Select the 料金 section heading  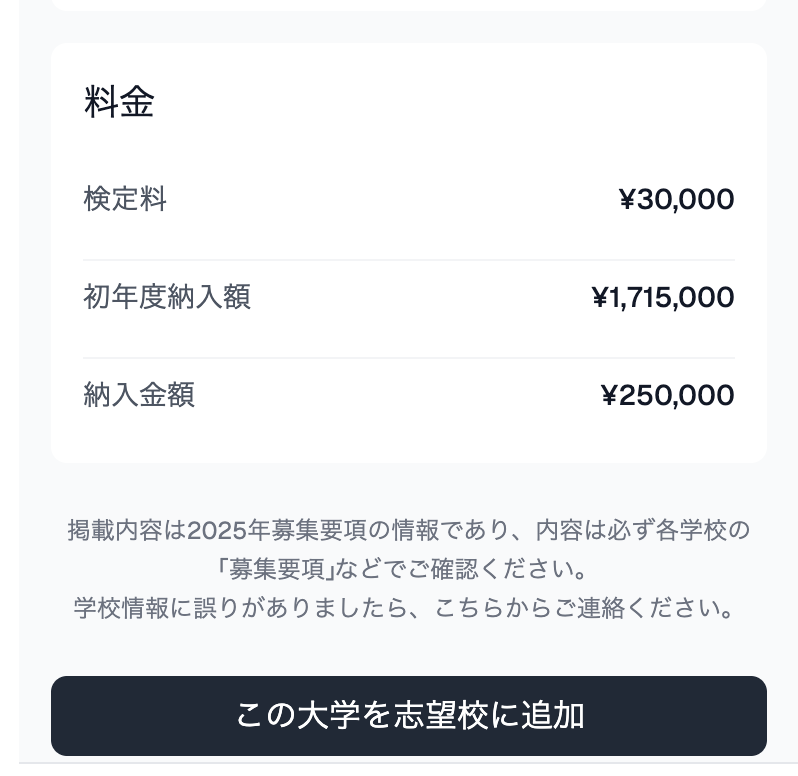pyautogui.click(x=119, y=102)
